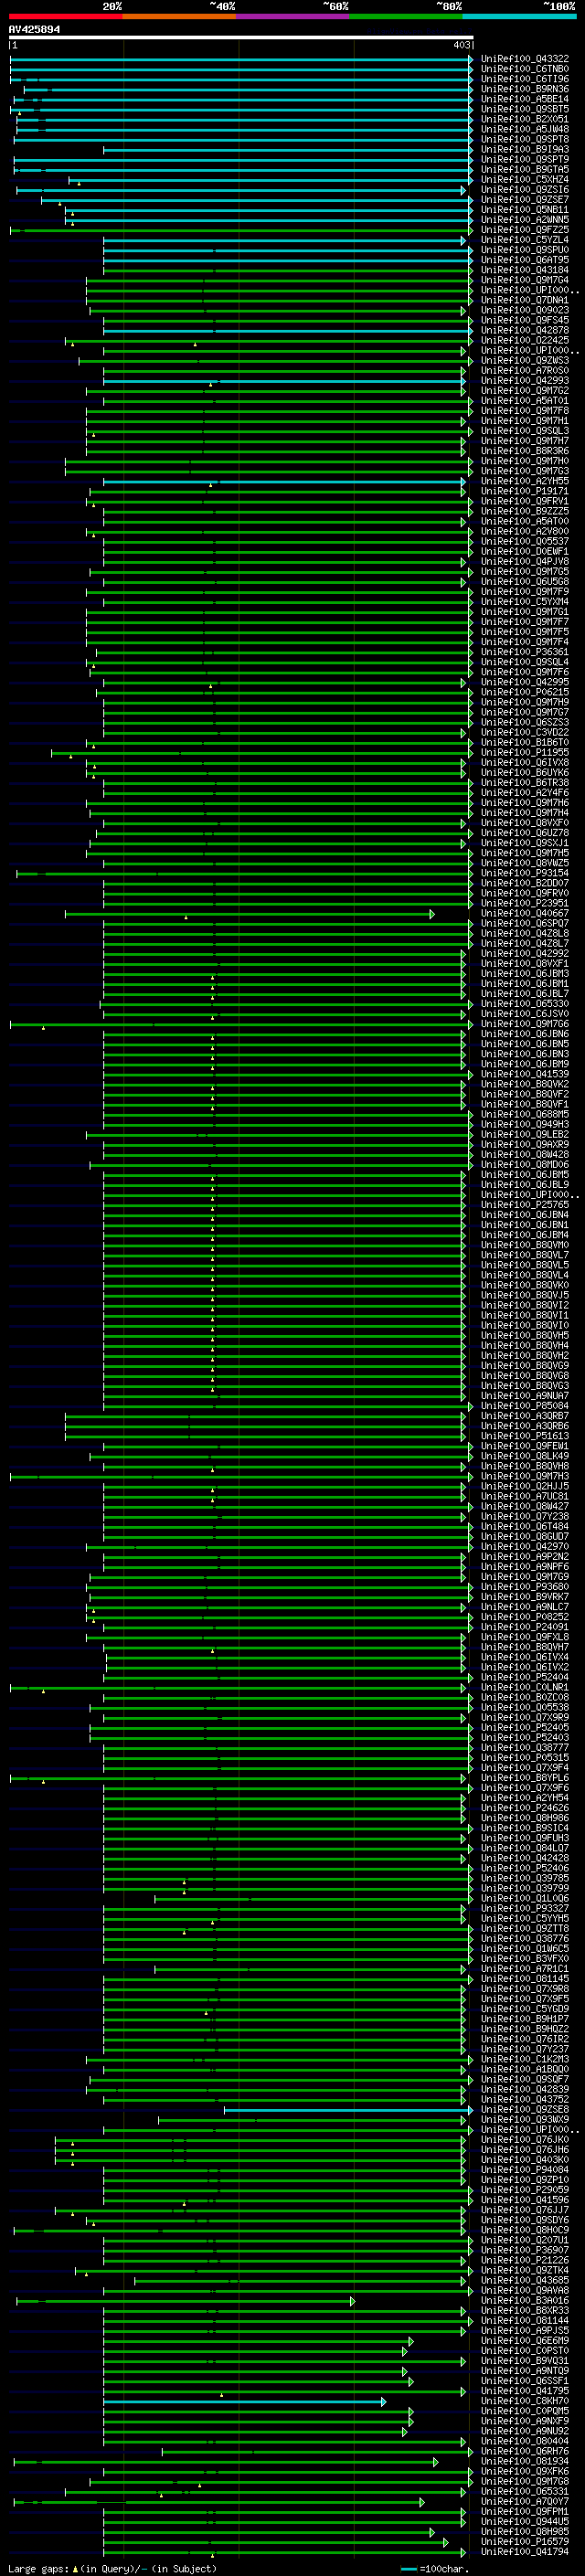Screen dimensions: 585x2576
Task: Select the UniRef100_P23951 label
Action: pos(524,903)
